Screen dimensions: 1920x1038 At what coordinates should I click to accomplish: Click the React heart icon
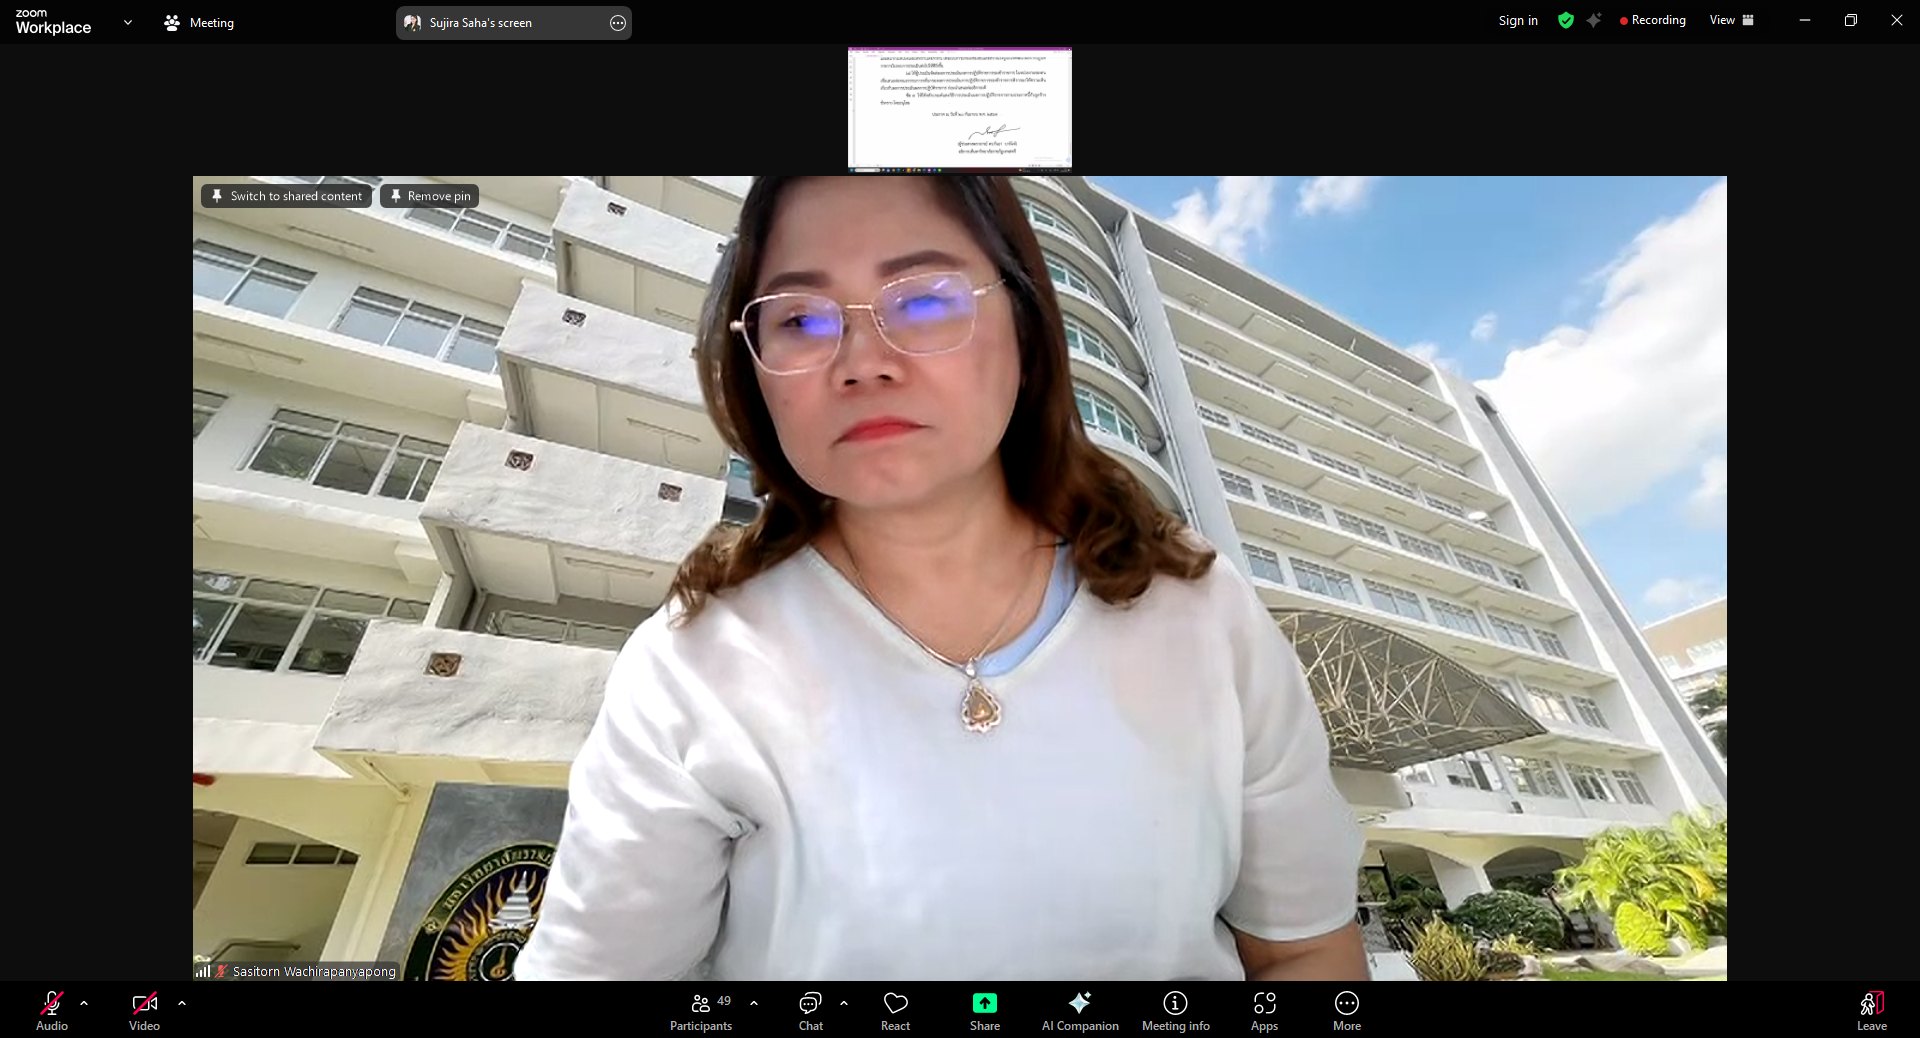(x=895, y=1003)
